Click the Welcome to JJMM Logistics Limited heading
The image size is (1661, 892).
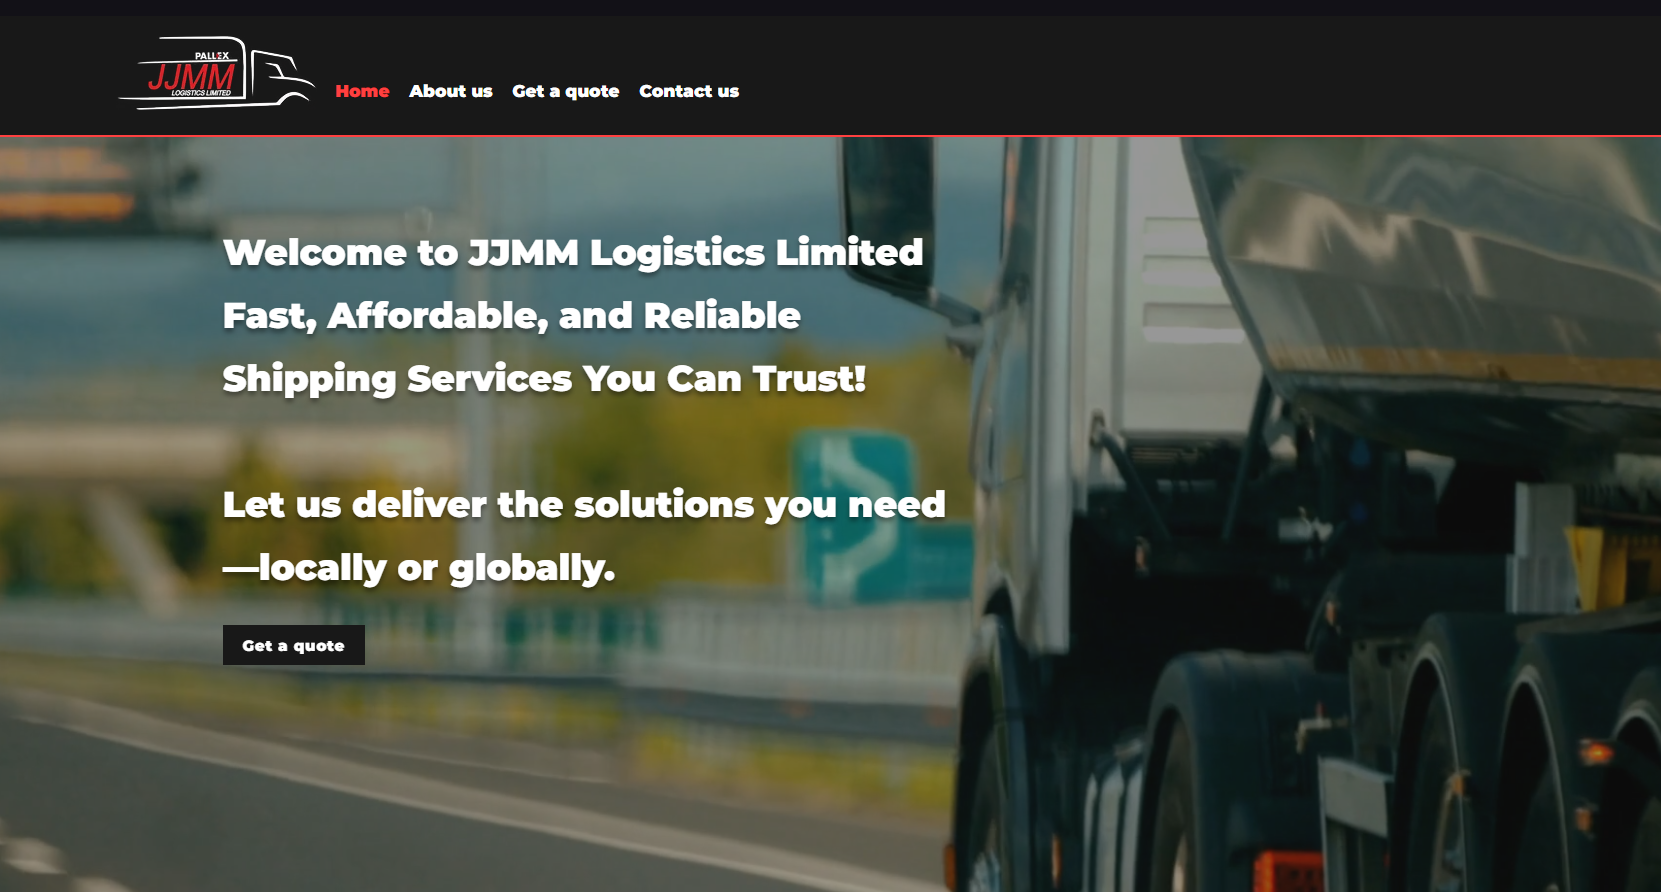pos(573,252)
